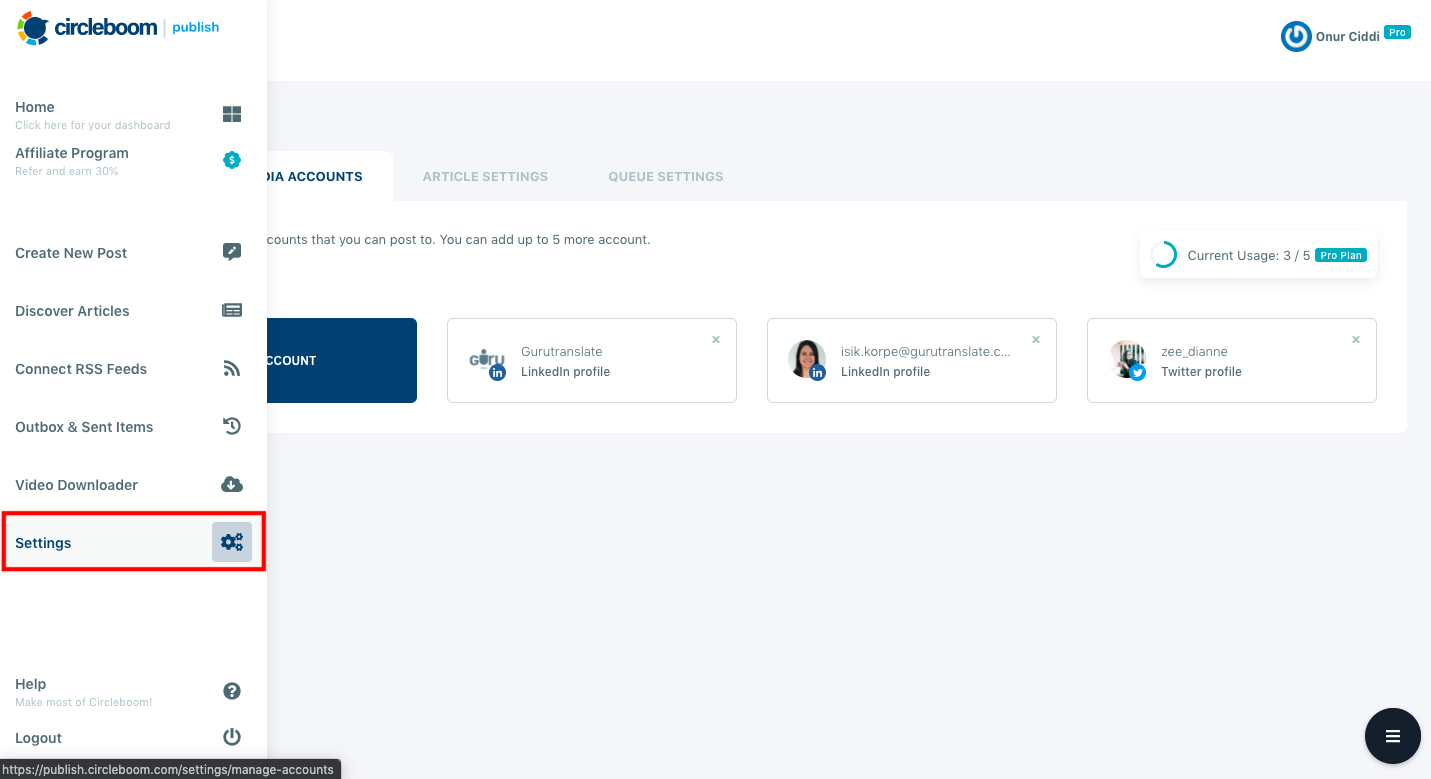Open the floating hamburger menu button

[x=1393, y=736]
